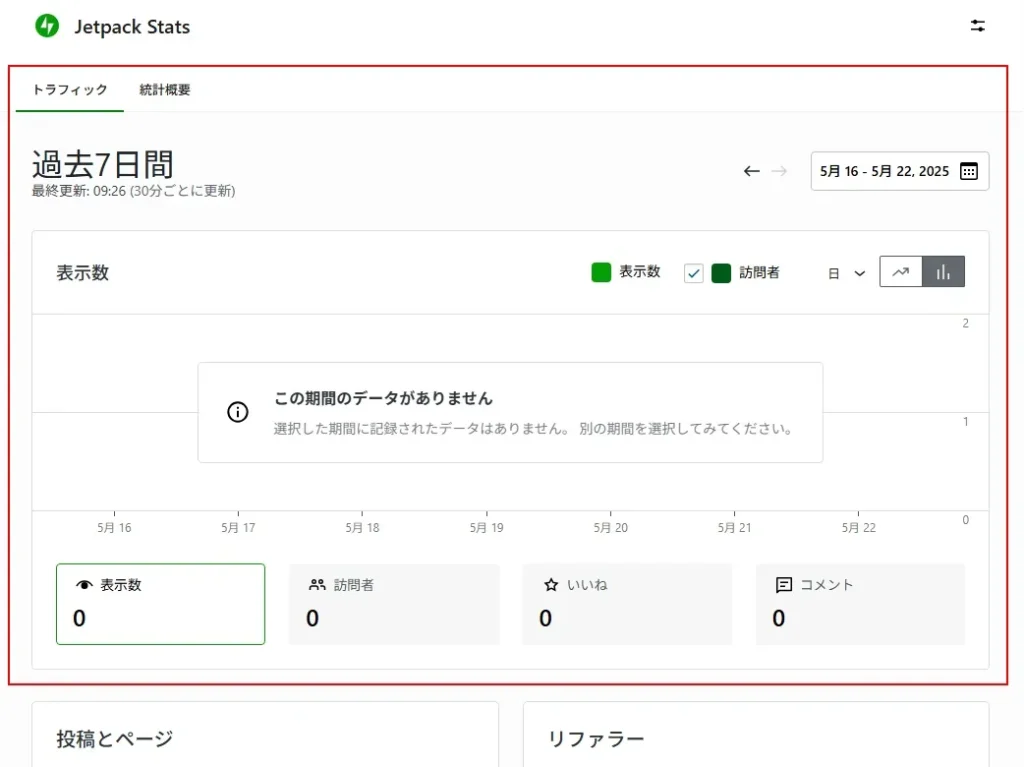Click the eye icon on 表示数 card
Screen dimensions: 1024x767
[x=84, y=585]
